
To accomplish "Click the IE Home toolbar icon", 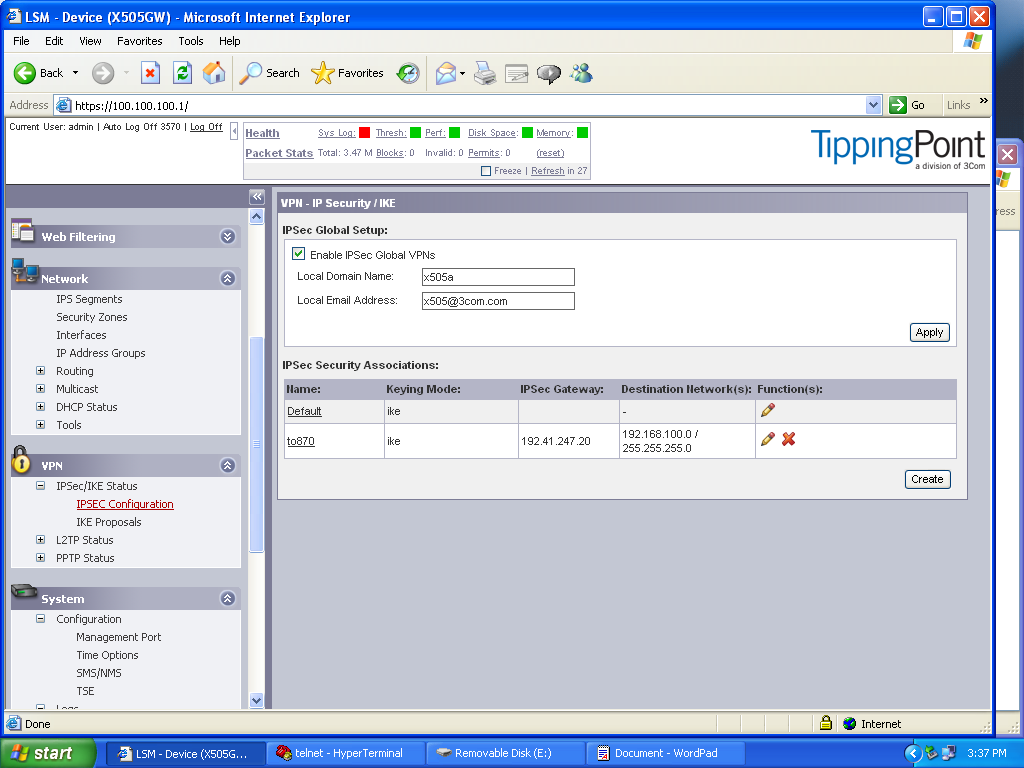I will point(213,73).
